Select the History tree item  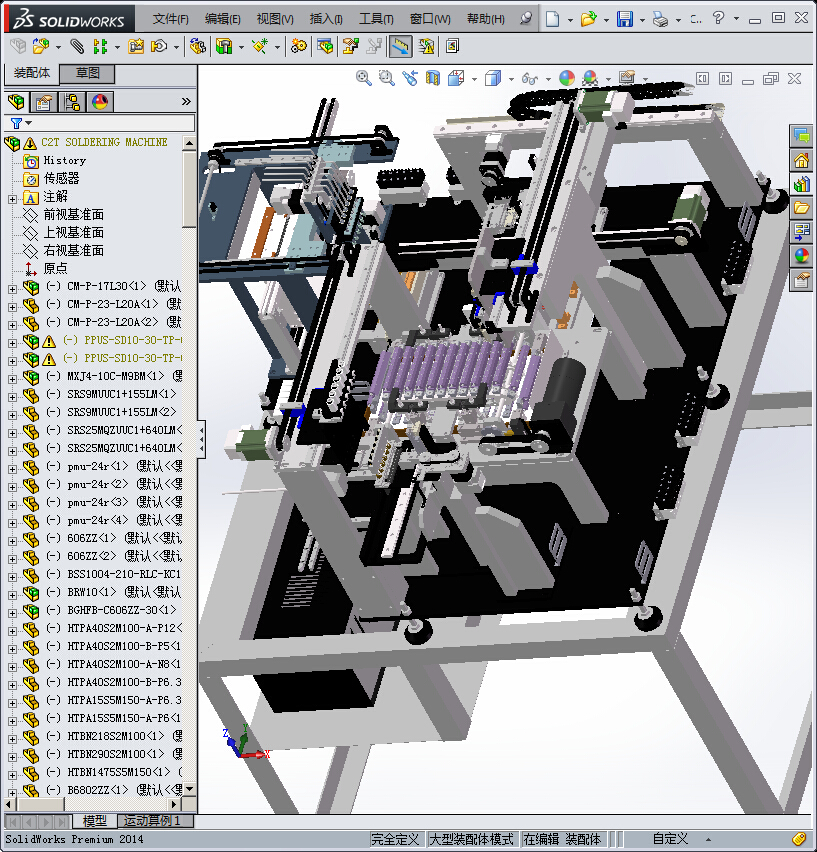tap(65, 160)
